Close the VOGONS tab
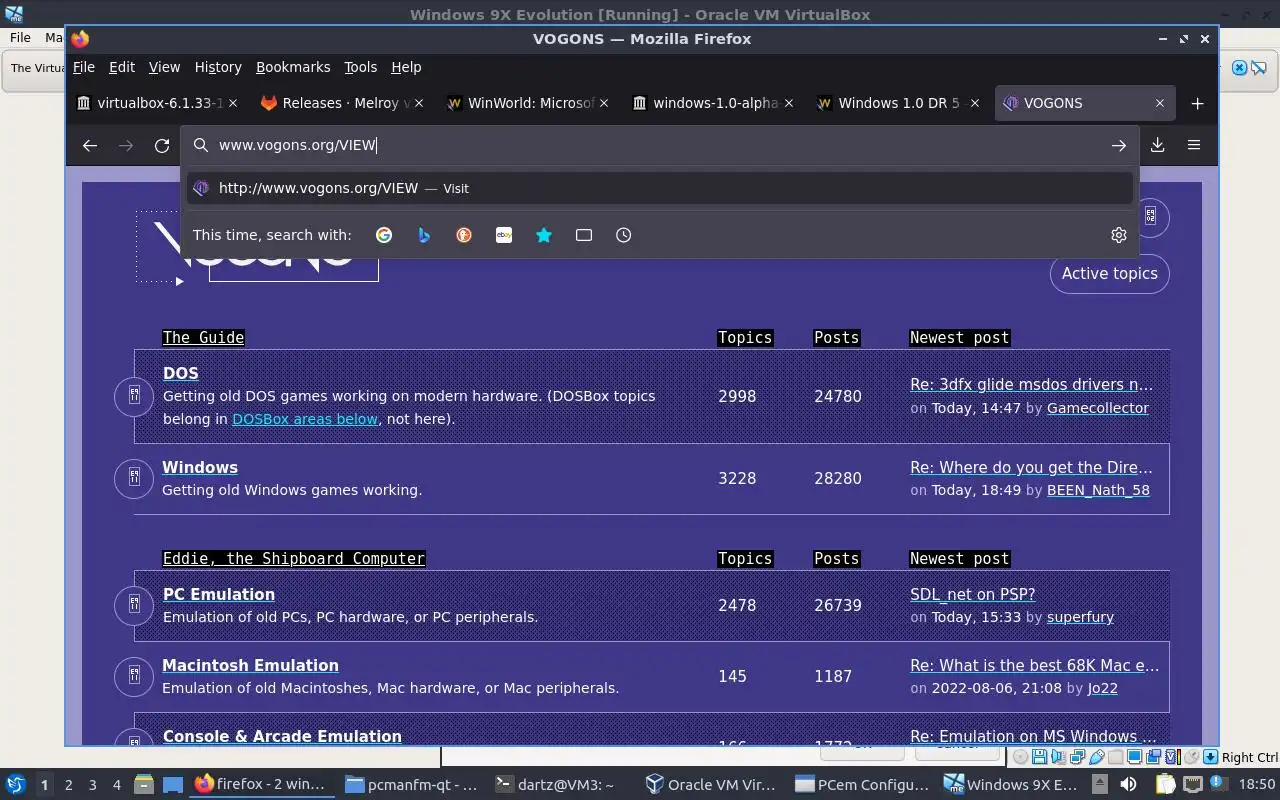The width and height of the screenshot is (1280, 800). point(1159,103)
